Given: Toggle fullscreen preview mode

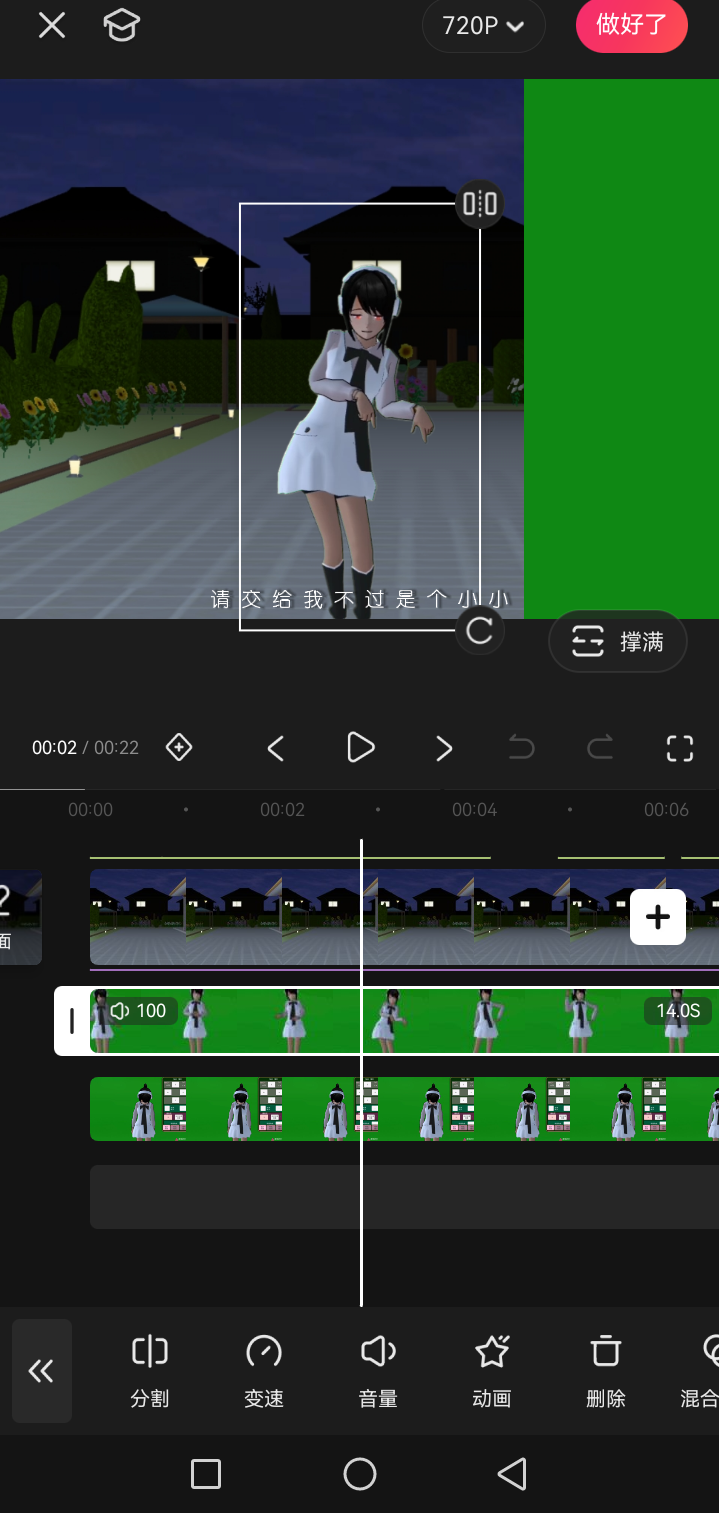Looking at the screenshot, I should tap(680, 748).
